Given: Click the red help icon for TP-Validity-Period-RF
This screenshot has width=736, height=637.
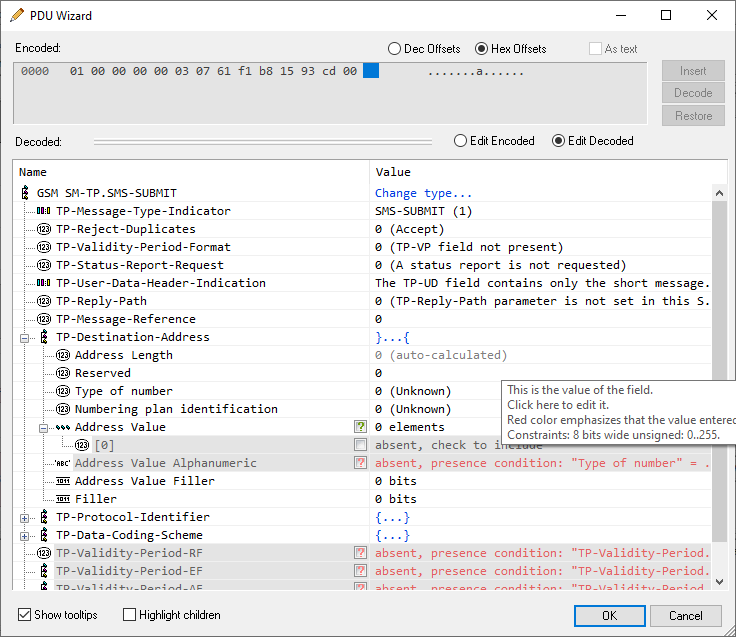Looking at the screenshot, I should 360,553.
